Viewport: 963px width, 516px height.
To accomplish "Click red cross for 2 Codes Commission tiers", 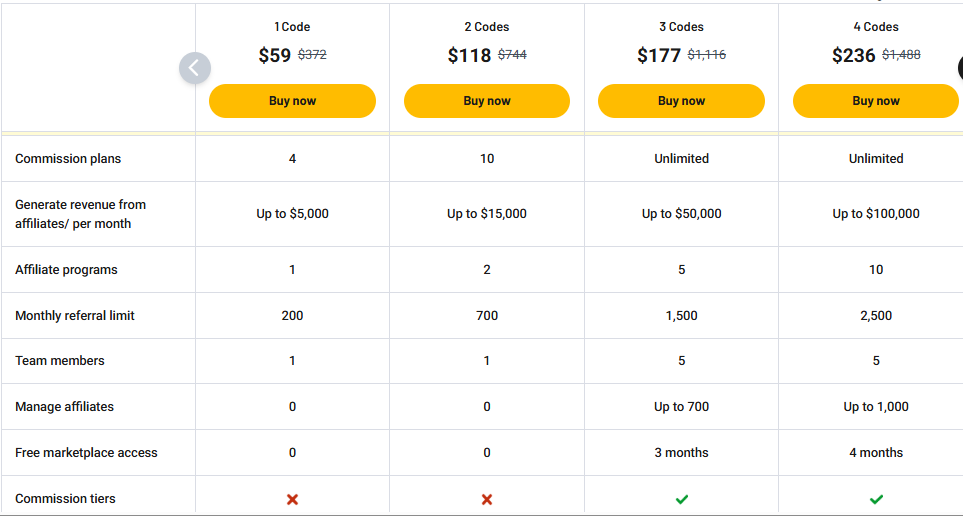I will tap(487, 499).
